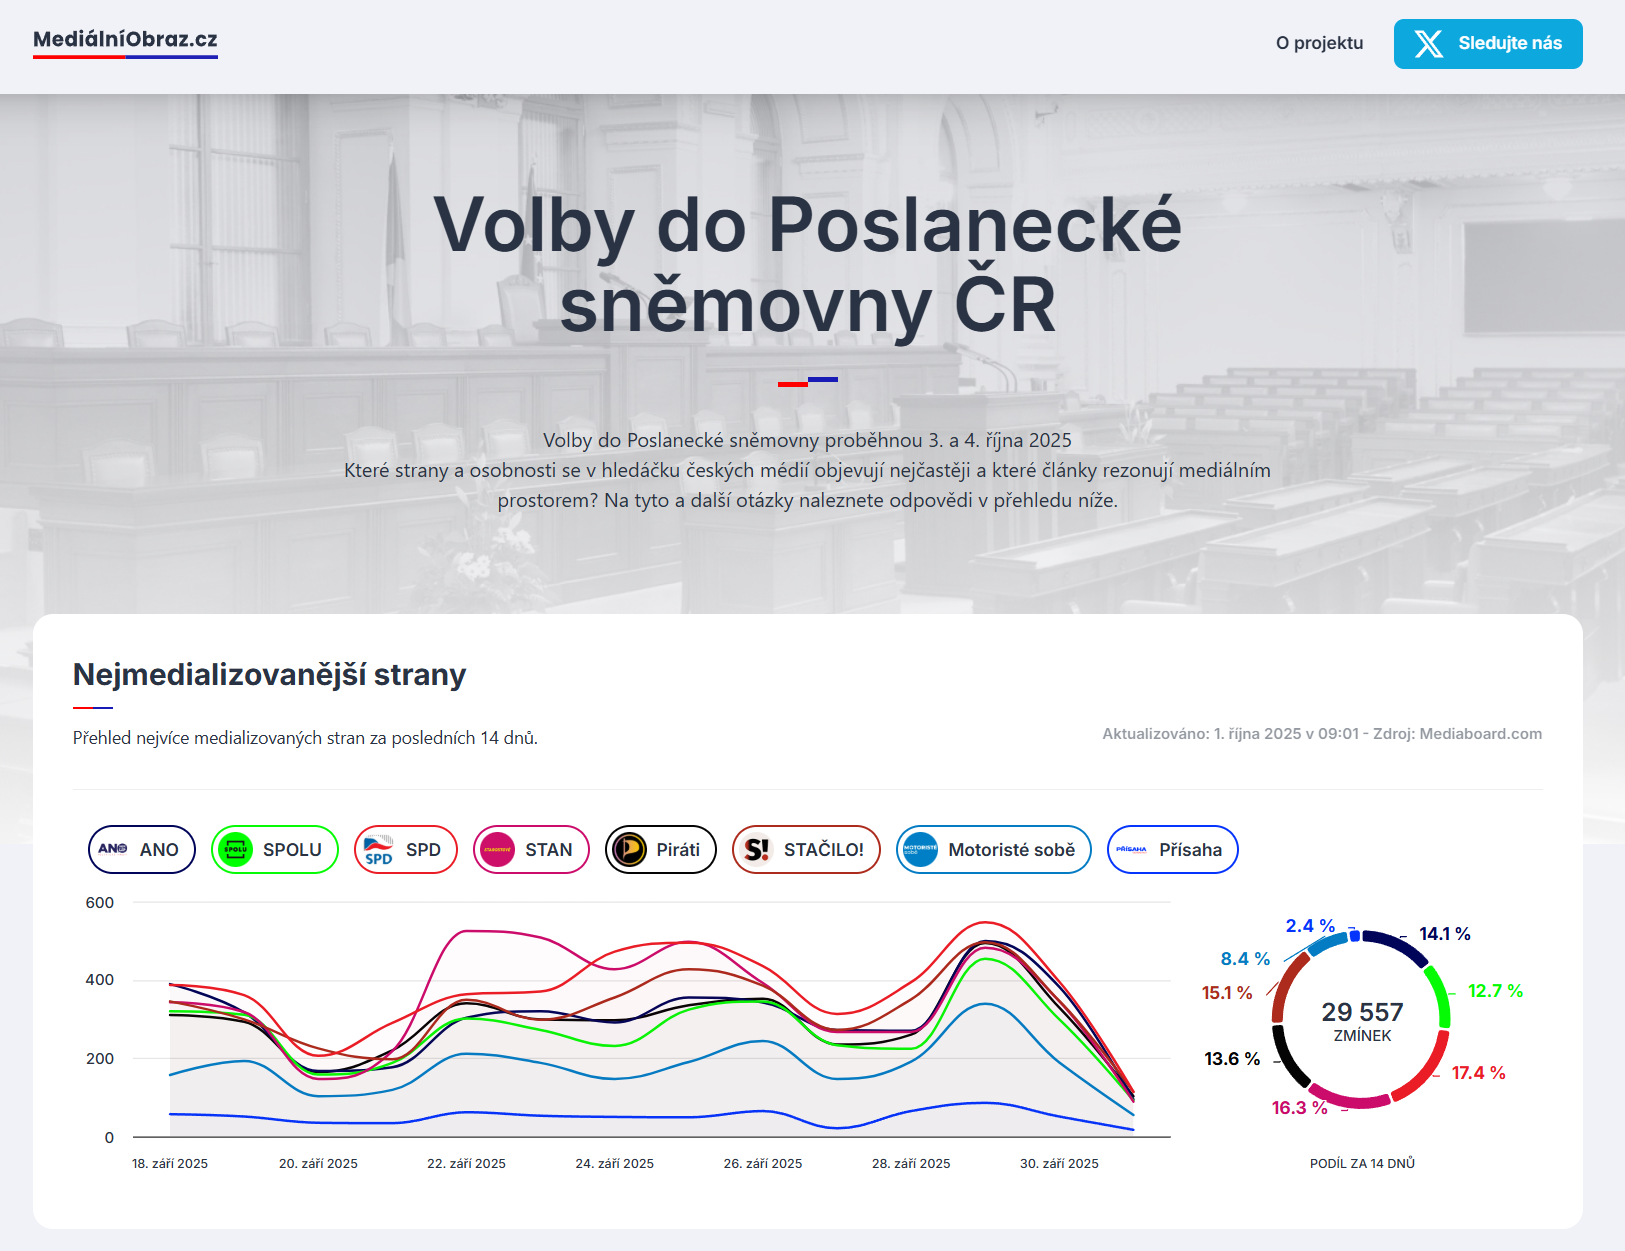The image size is (1625, 1251).
Task: Click the green 12.7 % donut segment
Action: pyautogui.click(x=1440, y=994)
